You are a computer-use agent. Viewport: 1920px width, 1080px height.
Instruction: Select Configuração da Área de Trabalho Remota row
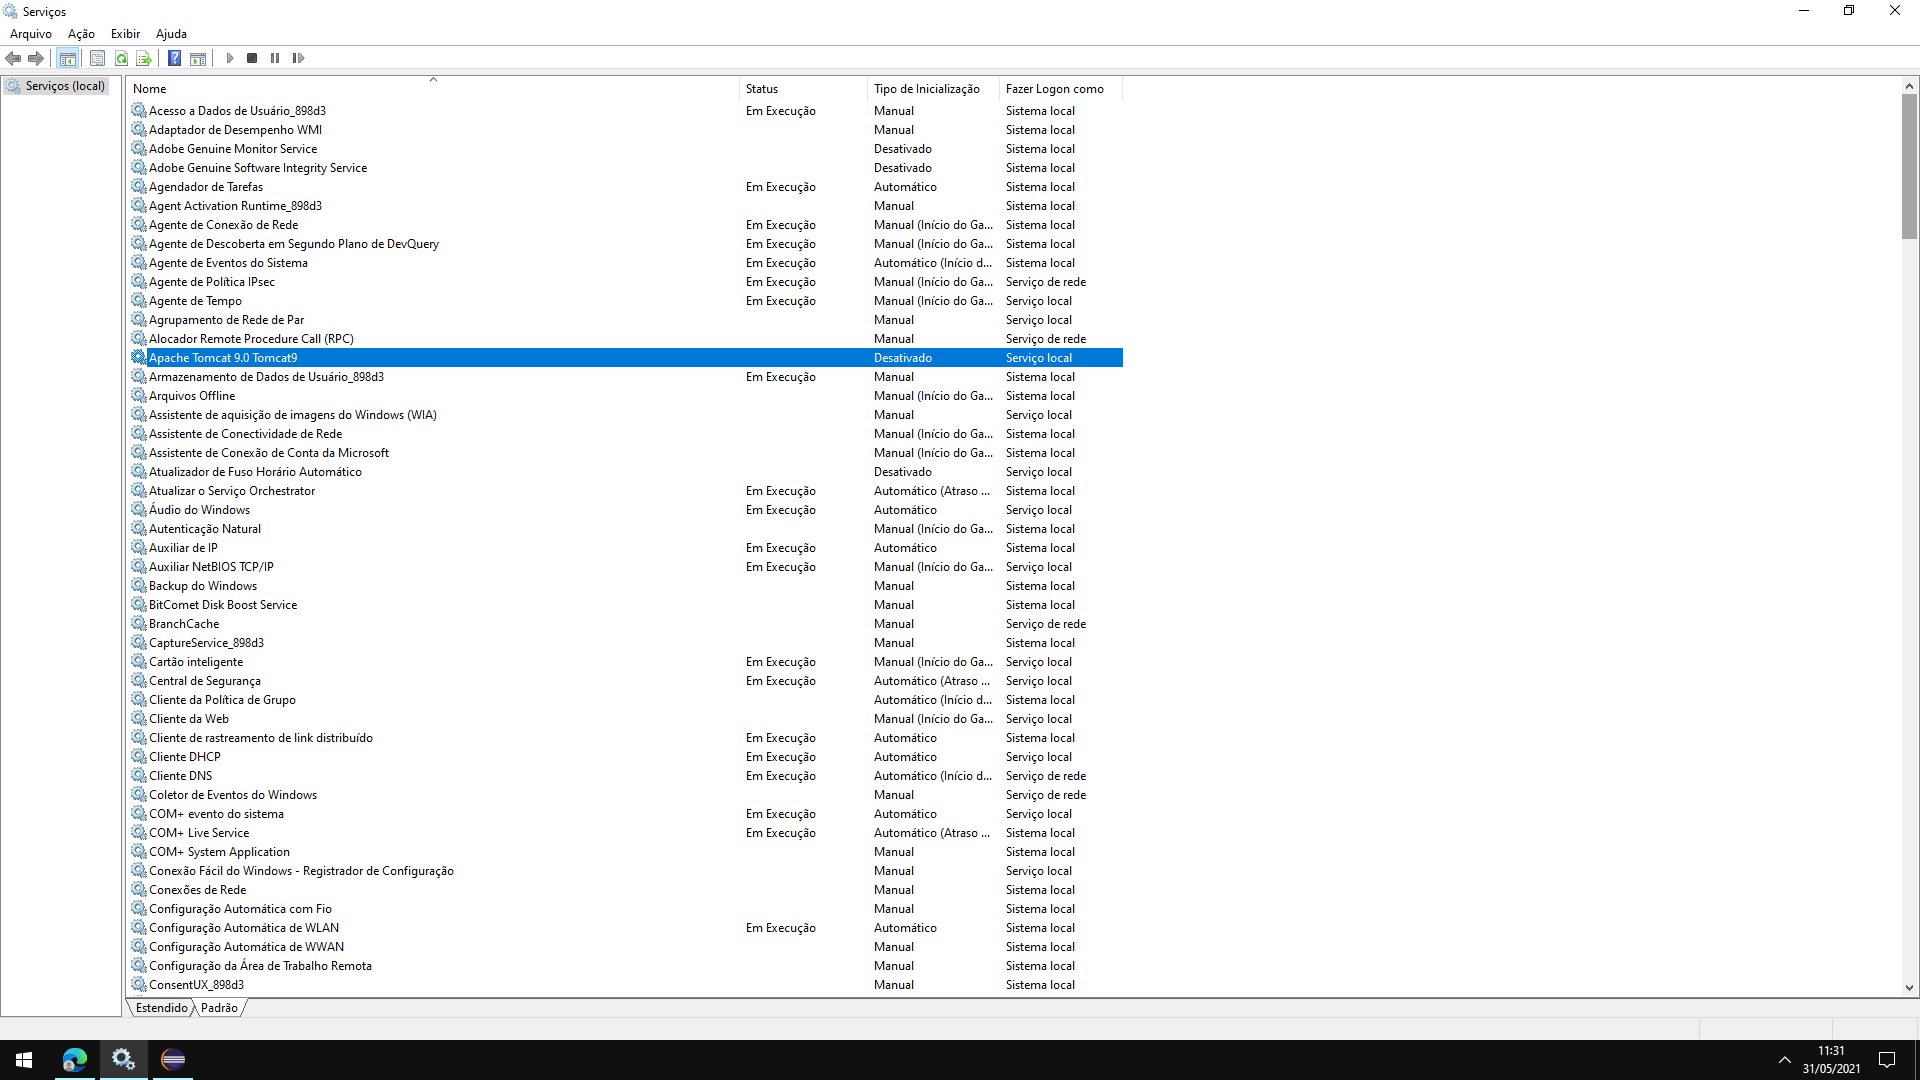(626, 966)
